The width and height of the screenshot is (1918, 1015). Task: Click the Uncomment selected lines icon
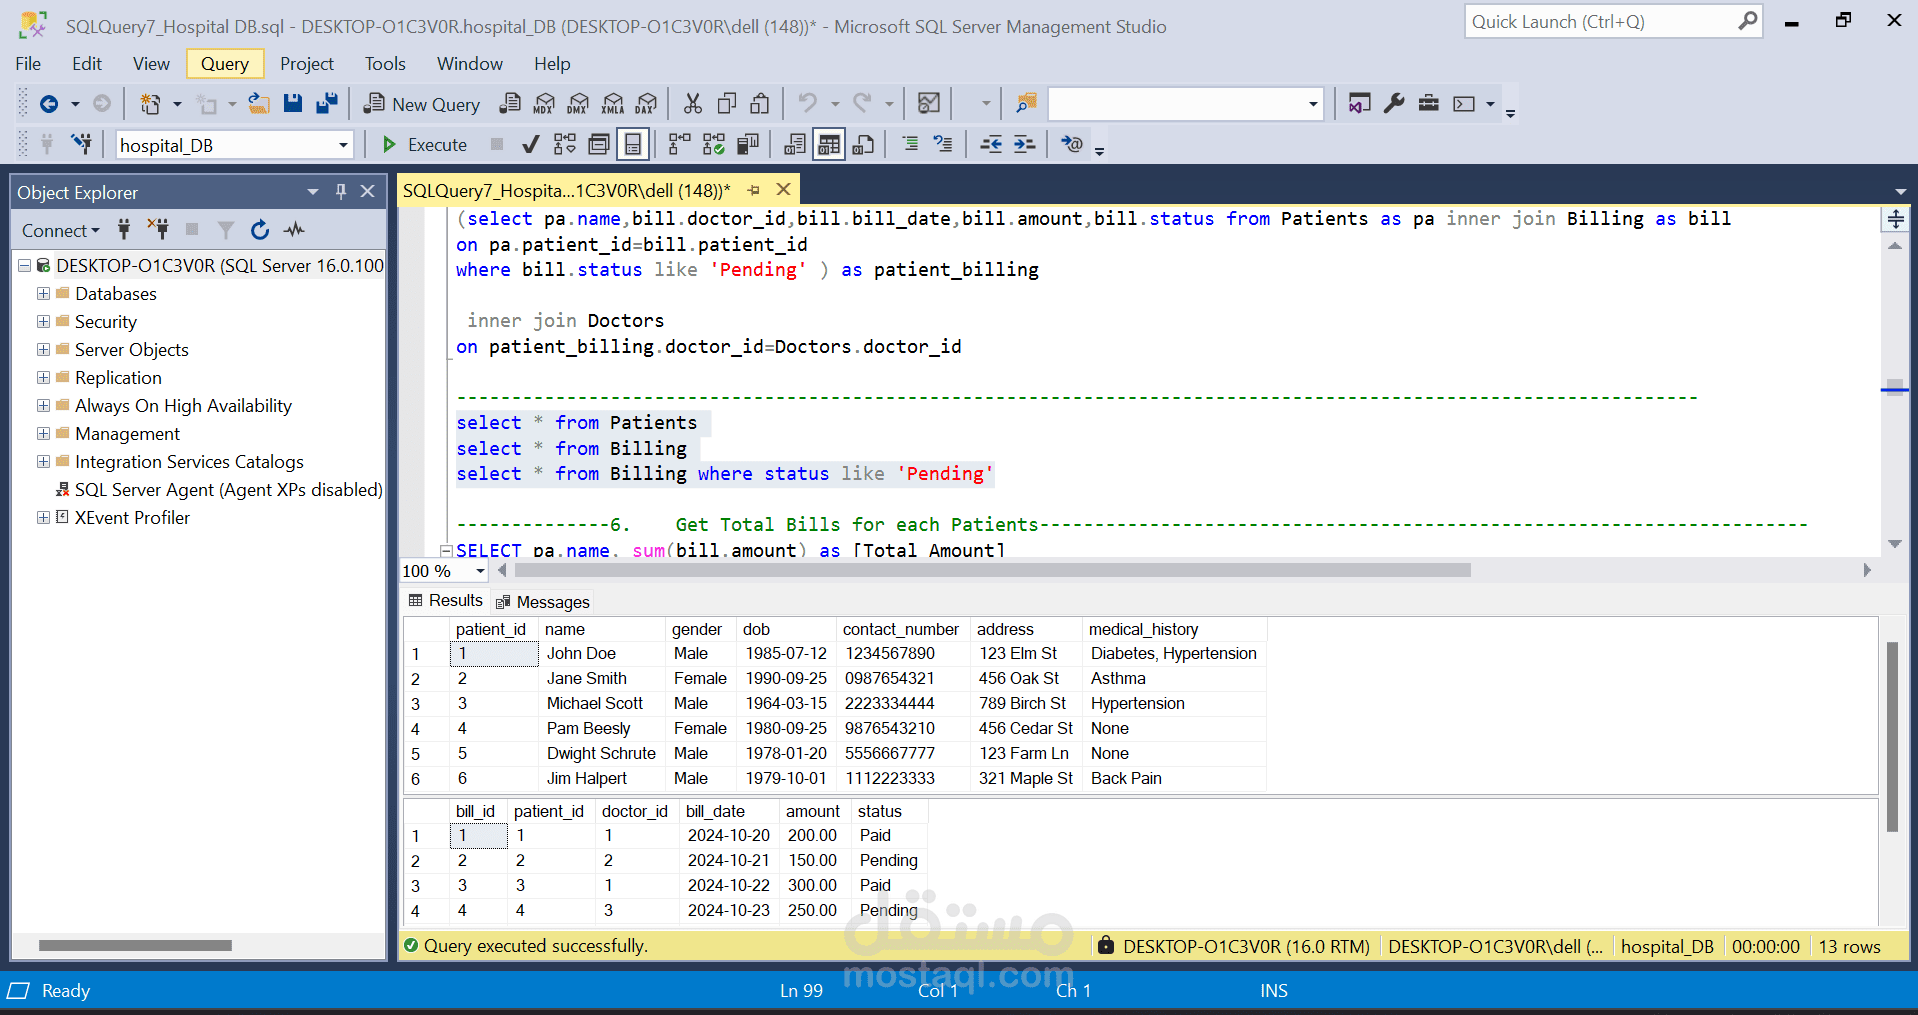943,145
